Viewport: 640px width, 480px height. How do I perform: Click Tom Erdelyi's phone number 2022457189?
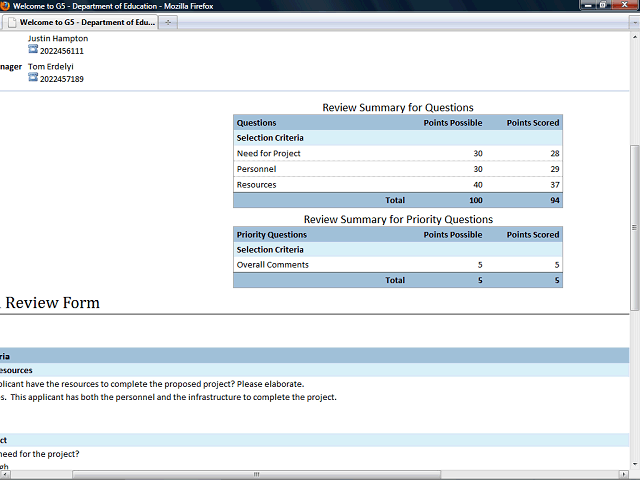click(x=62, y=79)
